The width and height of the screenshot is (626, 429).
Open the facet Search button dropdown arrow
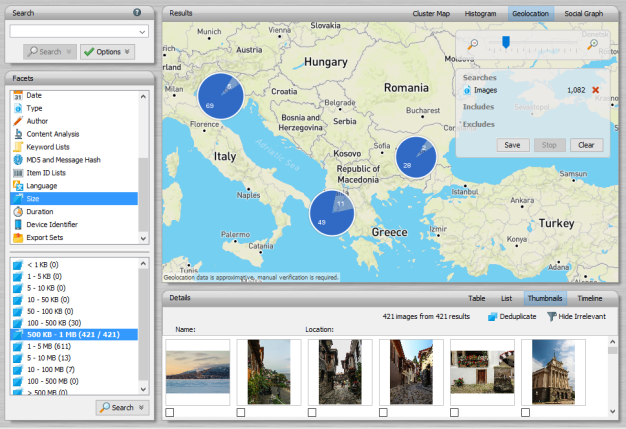pyautogui.click(x=143, y=407)
